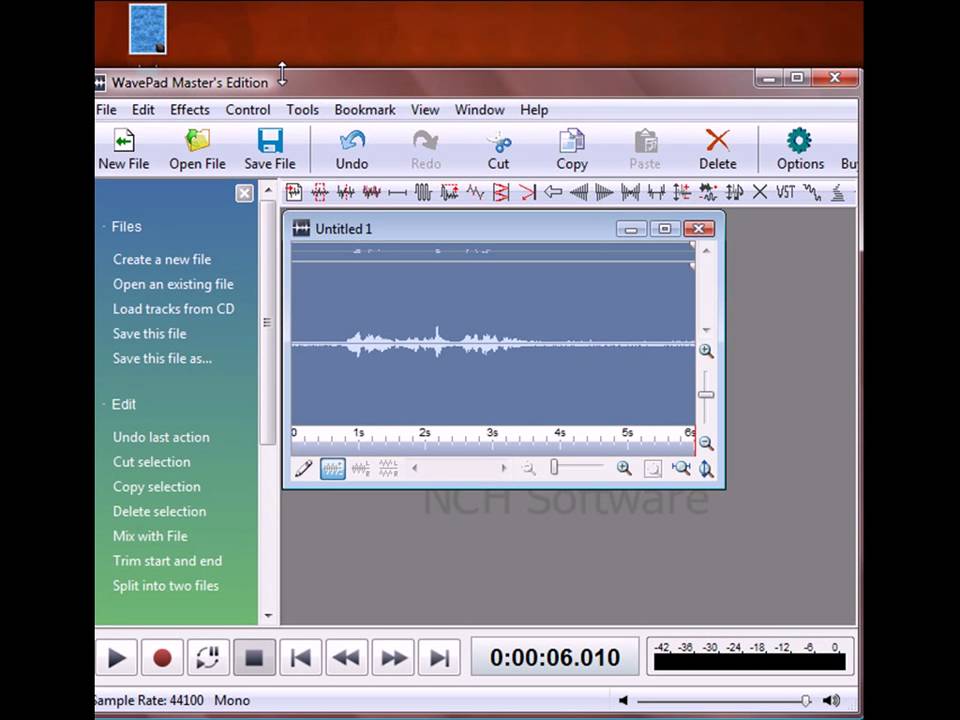Click the master volume slider handle
960x720 pixels.
[x=806, y=700]
